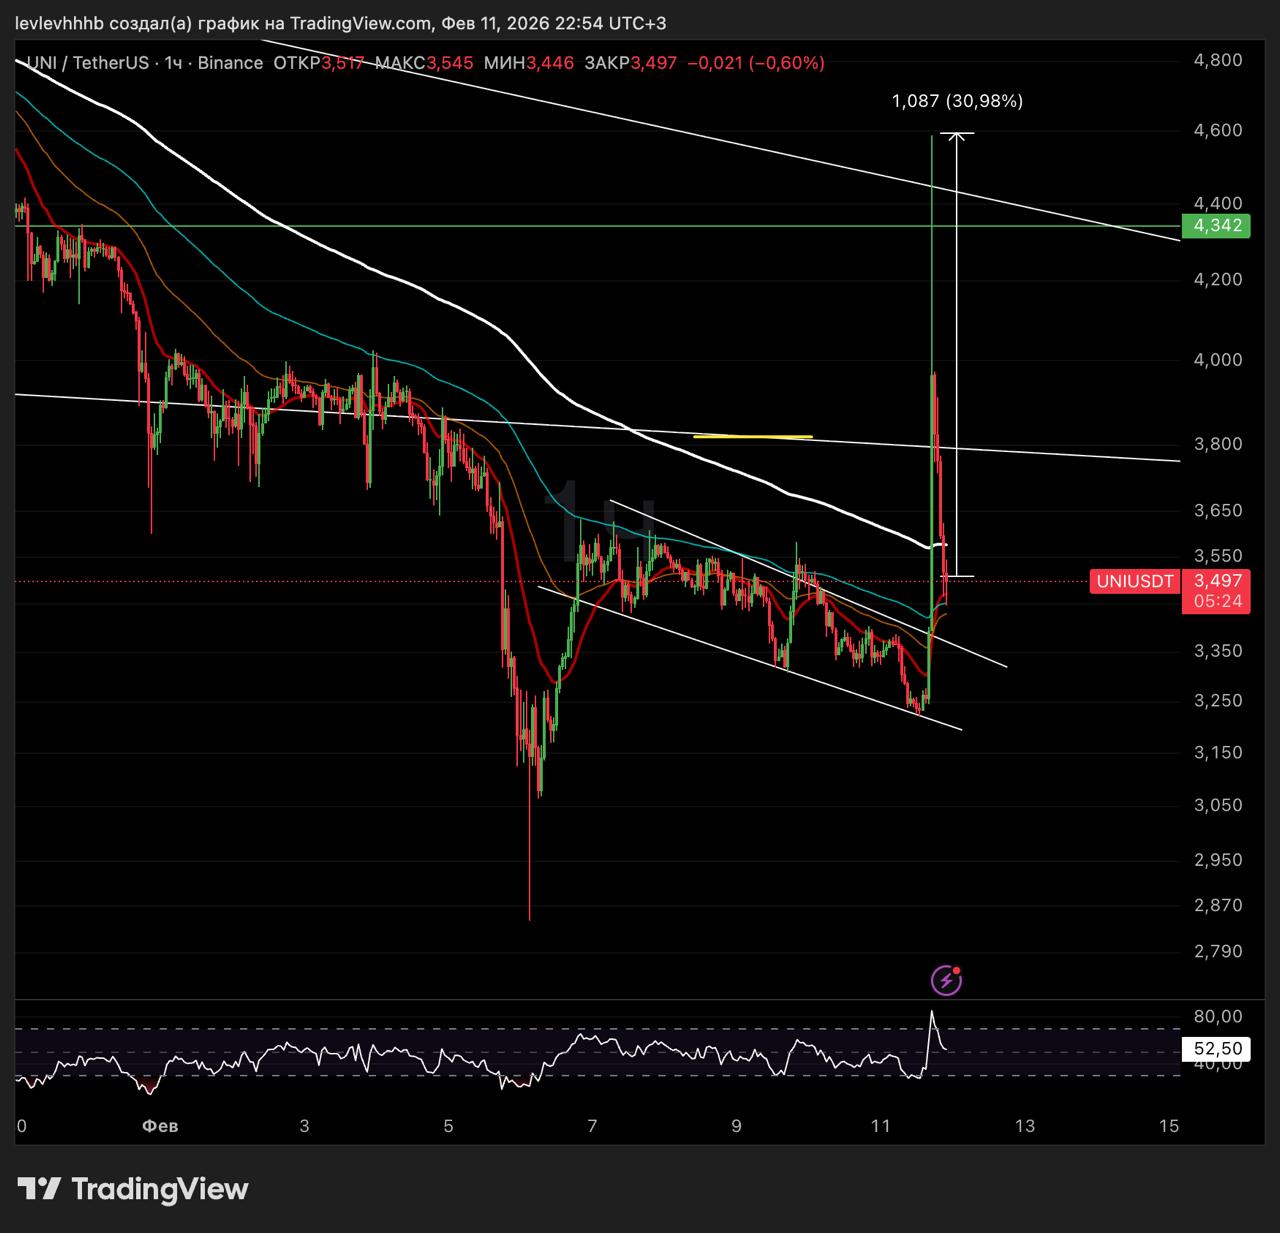Click the yellow horizontal line drawing
Image resolution: width=1280 pixels, height=1233 pixels.
(x=752, y=436)
